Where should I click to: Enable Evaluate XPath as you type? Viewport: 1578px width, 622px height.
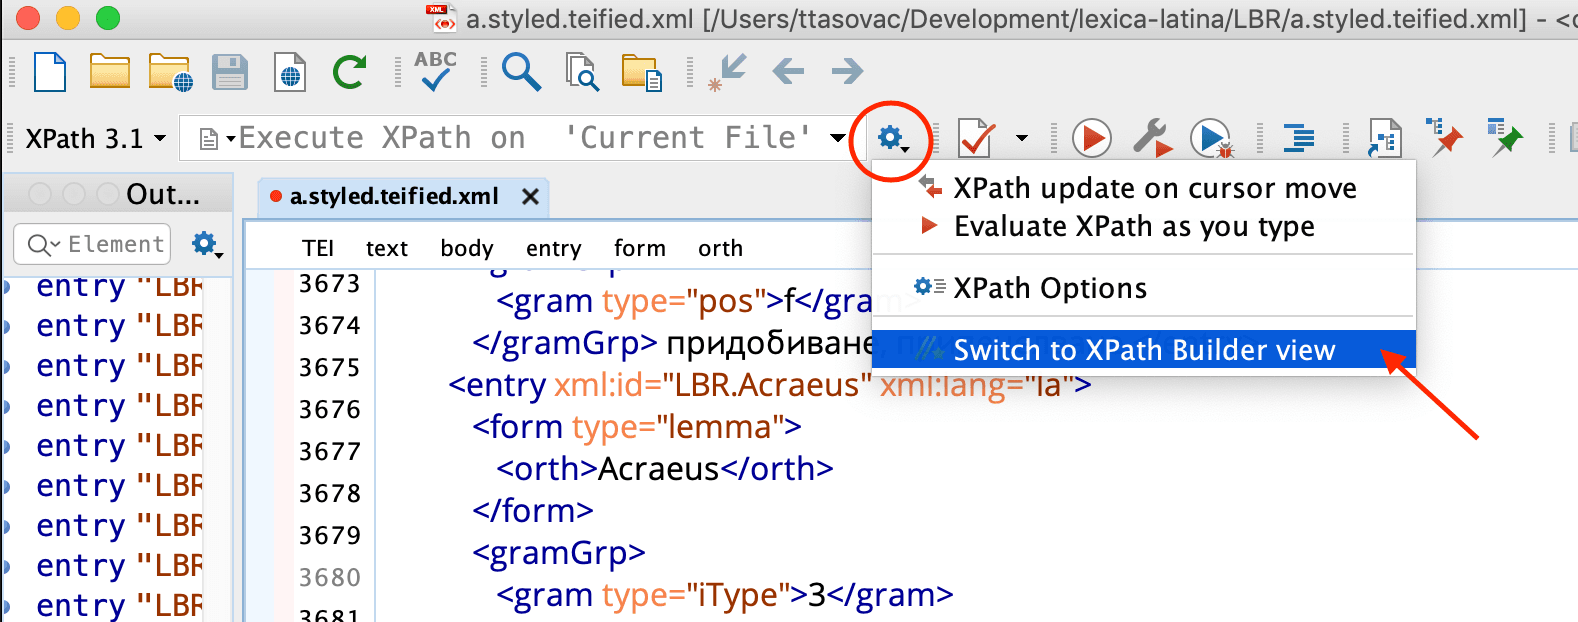point(1133,226)
